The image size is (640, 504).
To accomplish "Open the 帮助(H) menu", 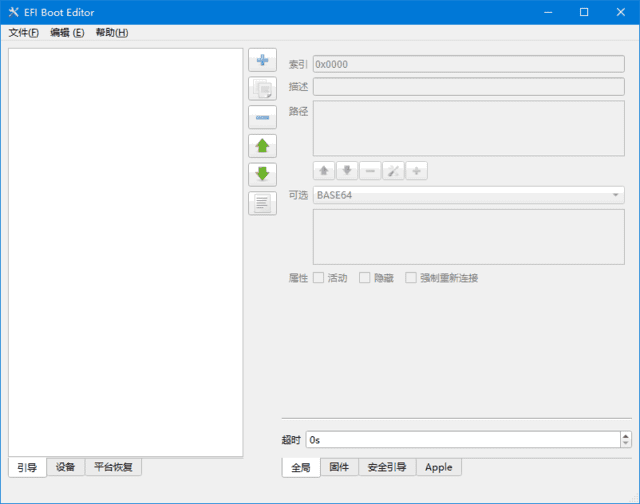I will [111, 33].
